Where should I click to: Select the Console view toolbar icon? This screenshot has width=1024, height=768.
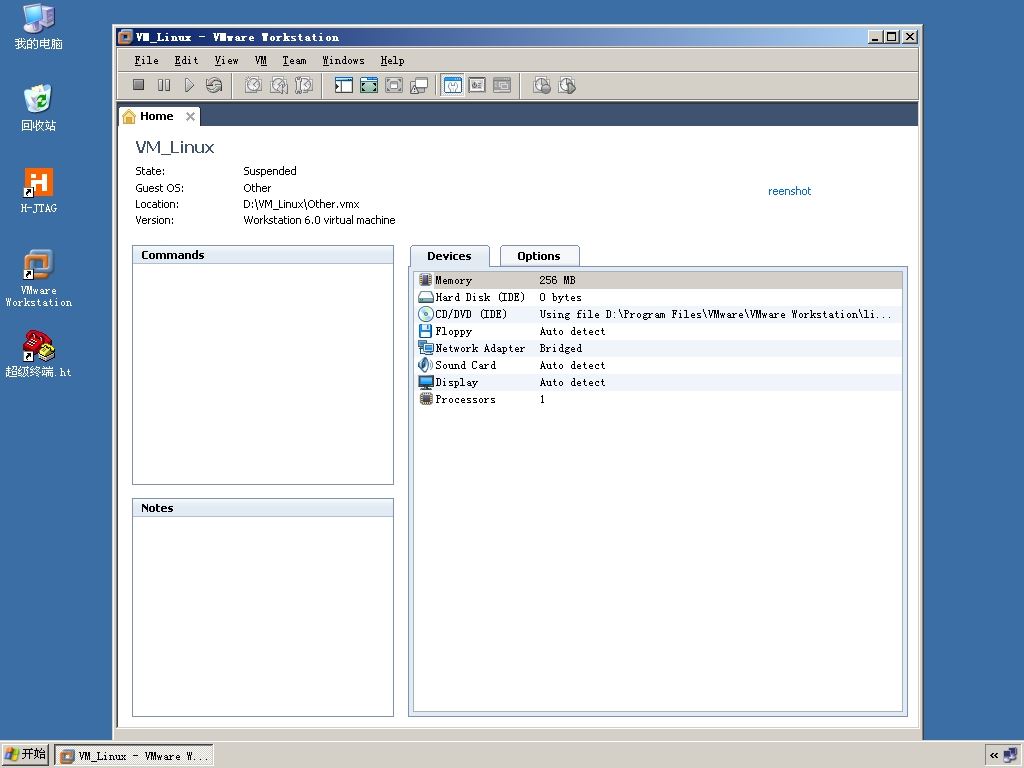pos(502,85)
